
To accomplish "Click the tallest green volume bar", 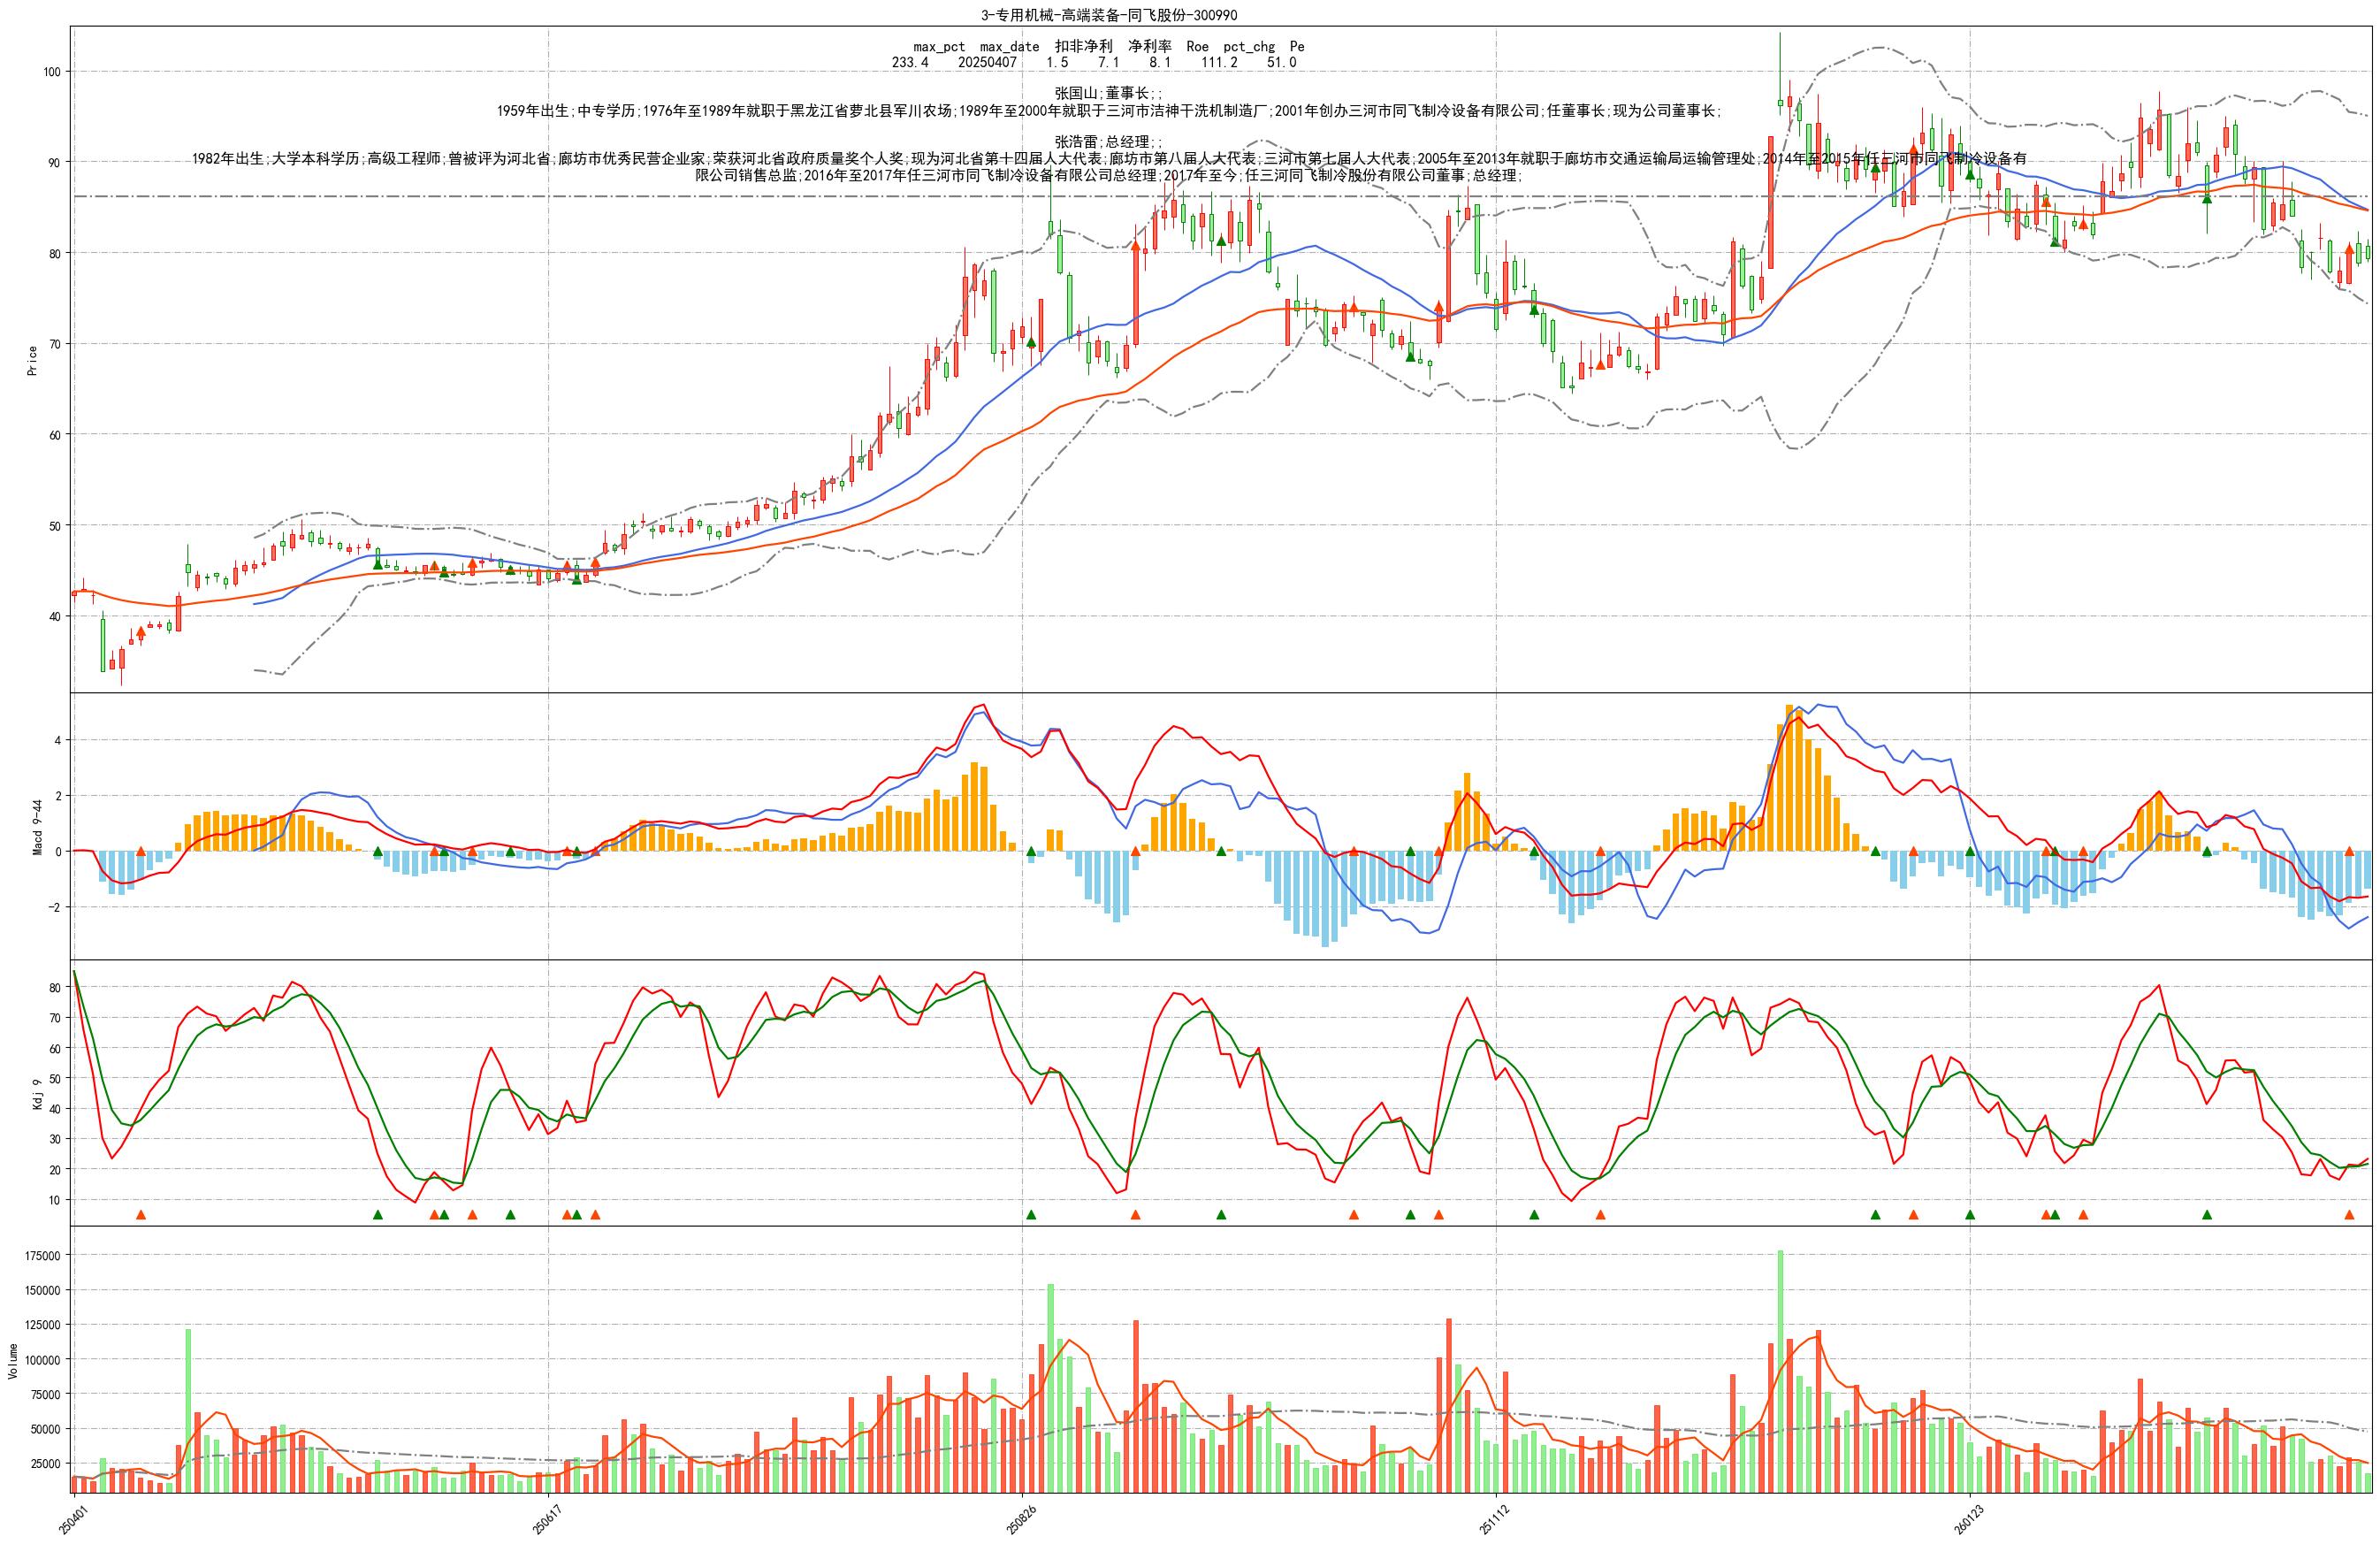I will click(x=1780, y=1370).
